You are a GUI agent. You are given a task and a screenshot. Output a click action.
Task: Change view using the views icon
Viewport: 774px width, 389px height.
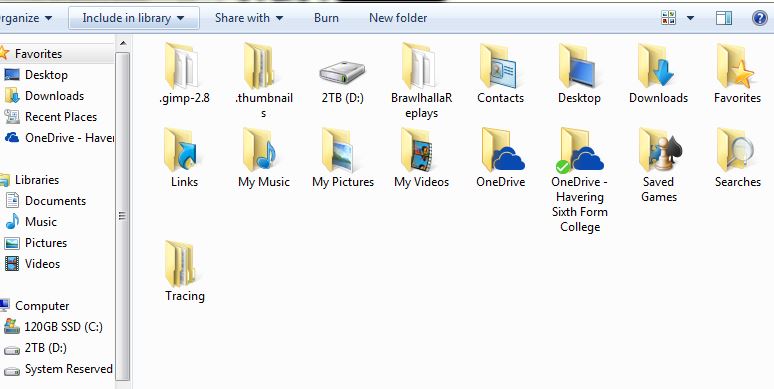(668, 18)
